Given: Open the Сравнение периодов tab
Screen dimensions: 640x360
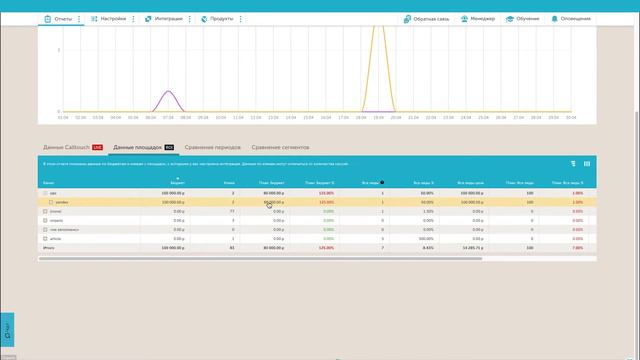Looking at the screenshot, I should tap(213, 147).
